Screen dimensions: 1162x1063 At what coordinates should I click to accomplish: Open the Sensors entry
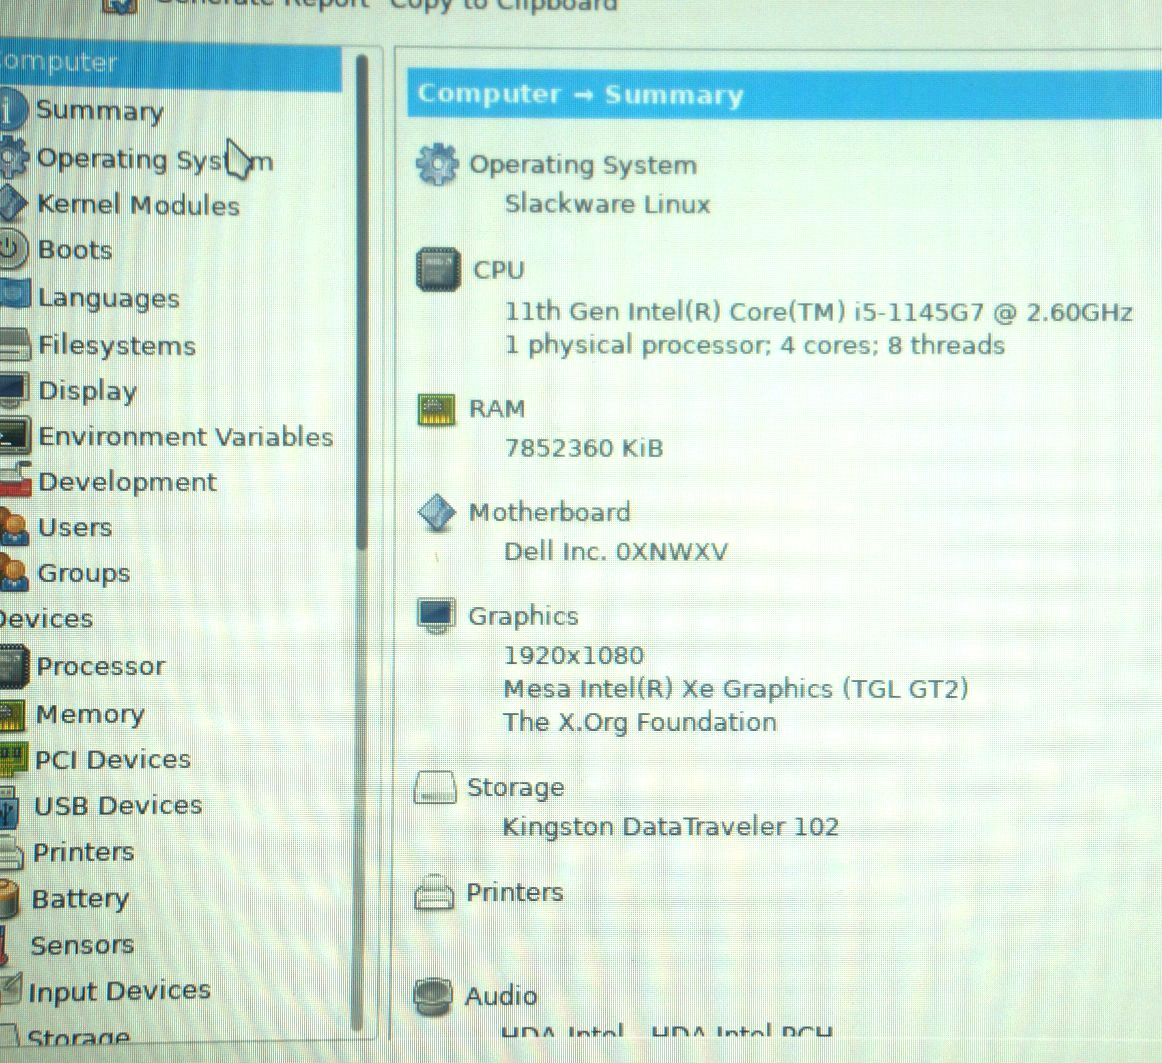click(x=82, y=945)
